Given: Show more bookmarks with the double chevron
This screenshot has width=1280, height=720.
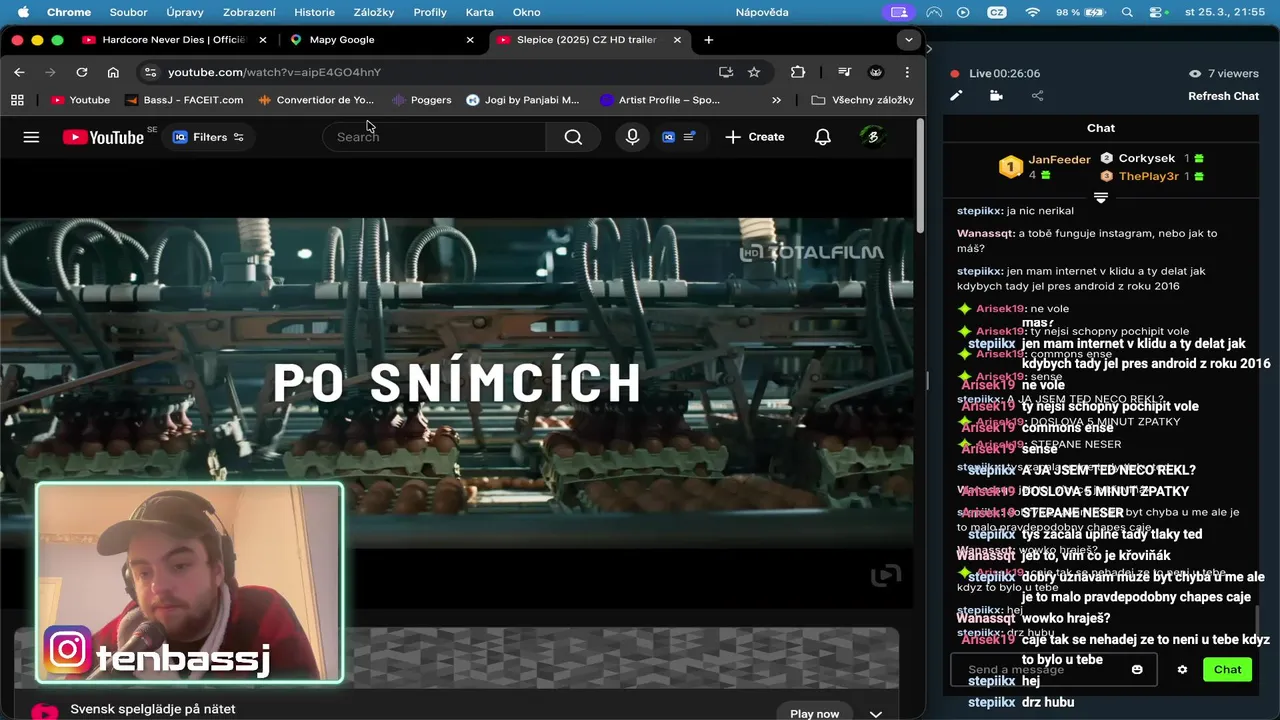Looking at the screenshot, I should [776, 100].
